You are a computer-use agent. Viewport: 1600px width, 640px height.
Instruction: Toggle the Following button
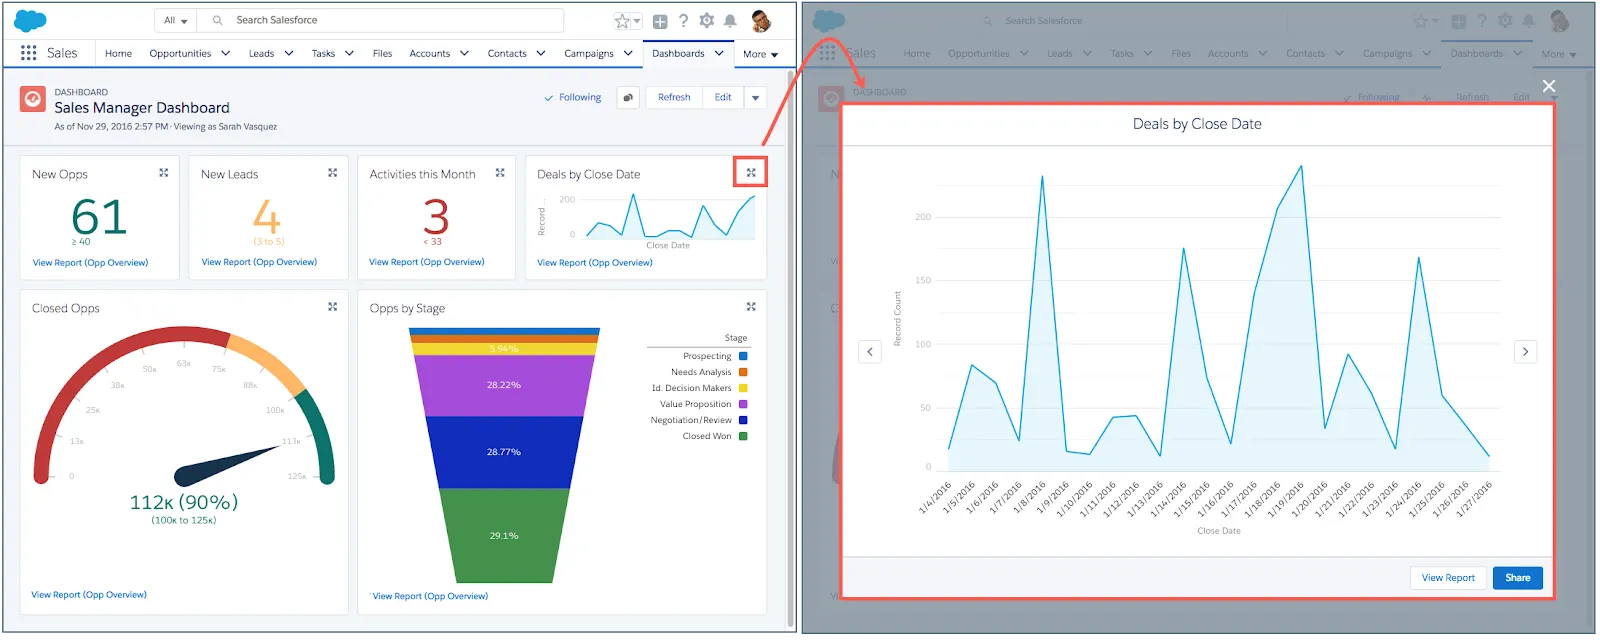tap(573, 97)
